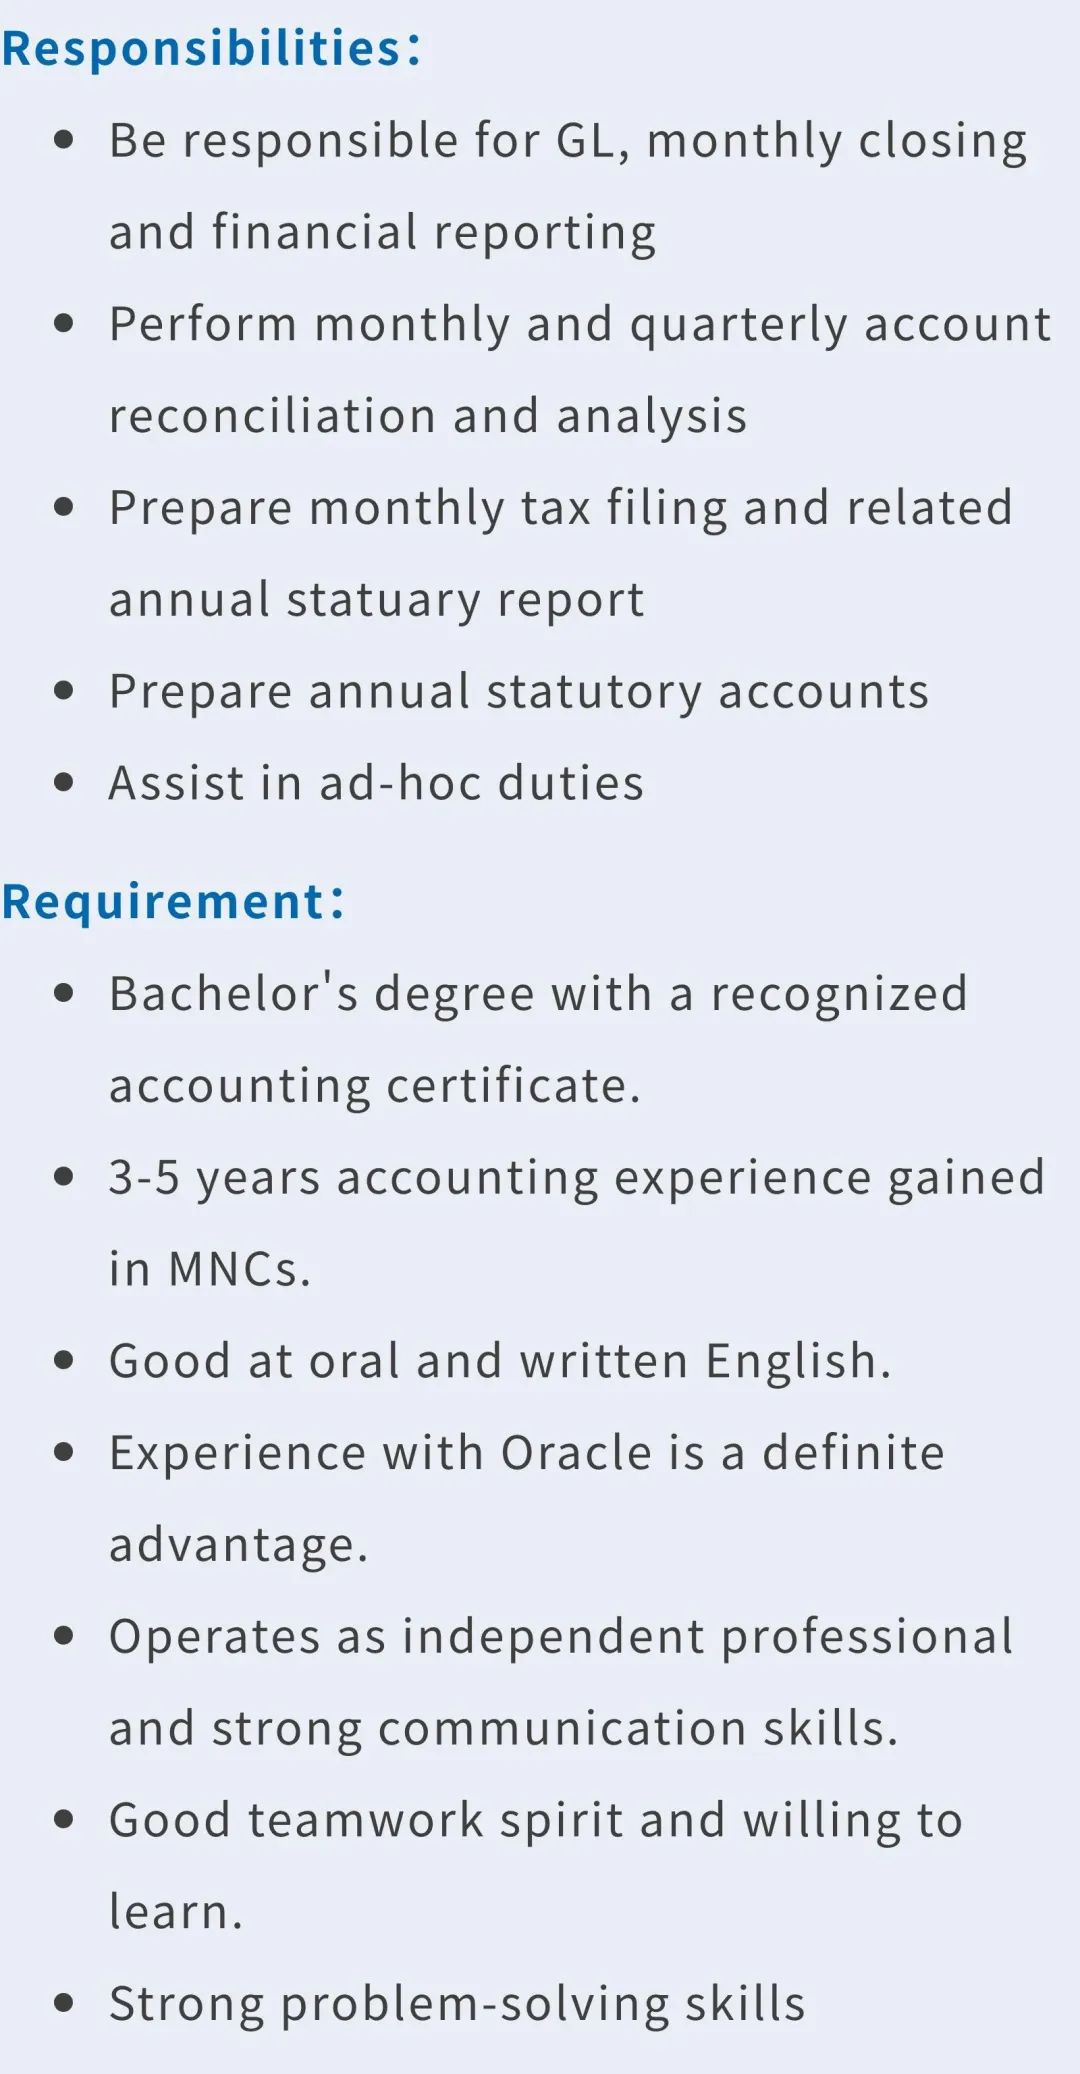Click 'Prepare monthly tax filing' line

[561, 508]
